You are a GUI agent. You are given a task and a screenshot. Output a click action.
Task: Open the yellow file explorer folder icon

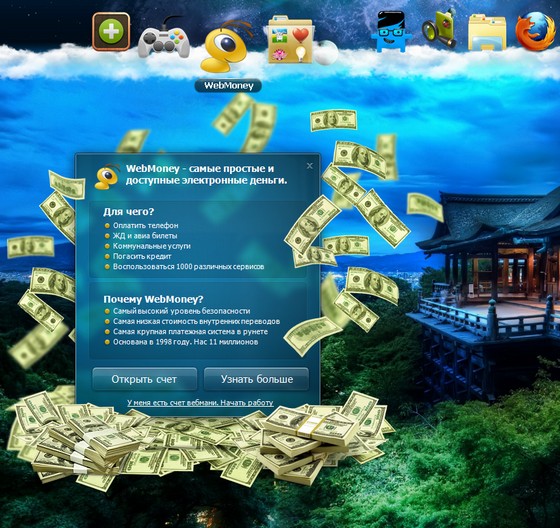(x=487, y=32)
